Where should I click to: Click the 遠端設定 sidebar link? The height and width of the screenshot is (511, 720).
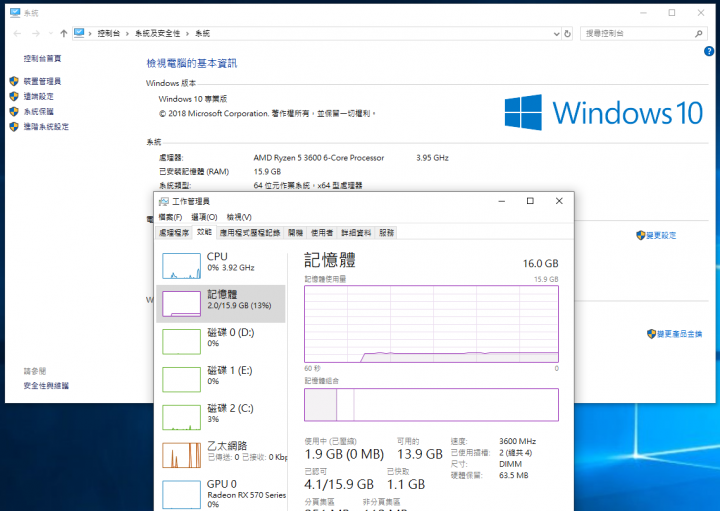click(x=39, y=96)
